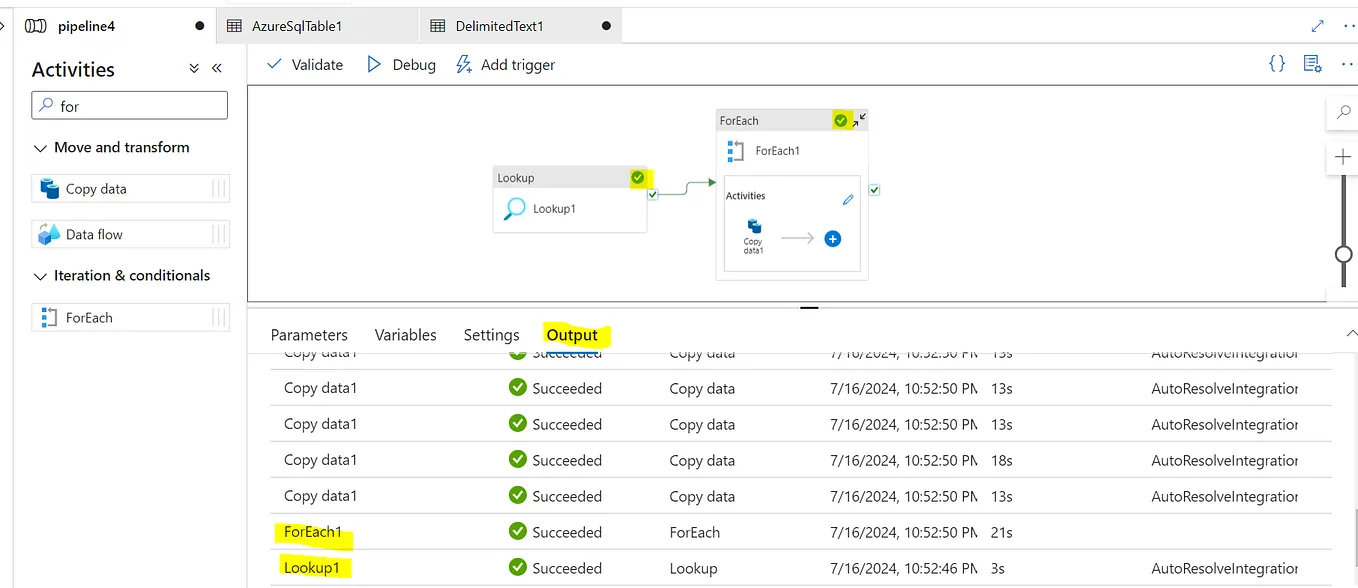Toggle the Lookup success output checkbox

(x=653, y=195)
